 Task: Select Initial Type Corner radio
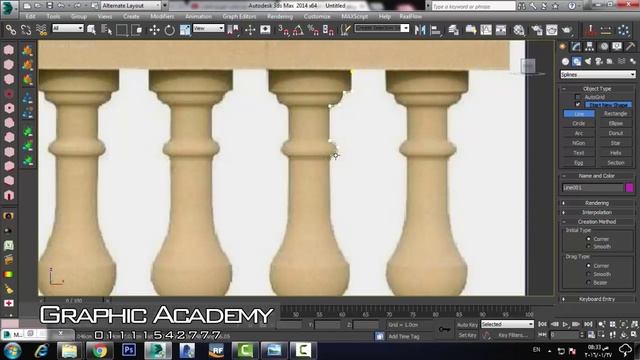[x=588, y=239]
